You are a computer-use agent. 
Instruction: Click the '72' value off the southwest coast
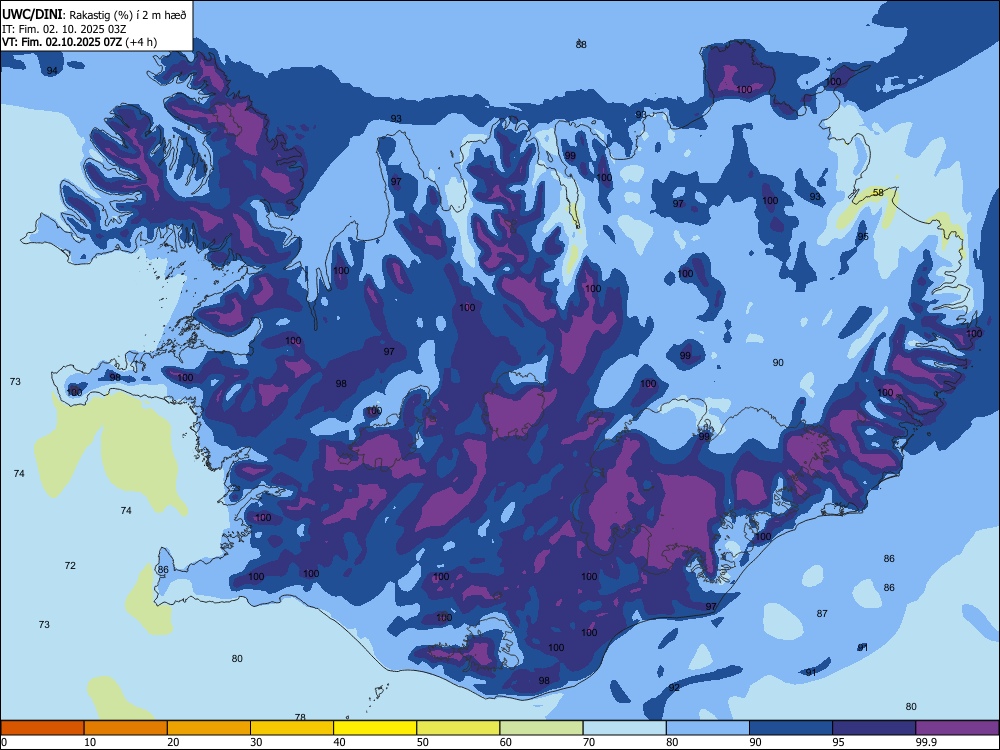click(x=70, y=565)
